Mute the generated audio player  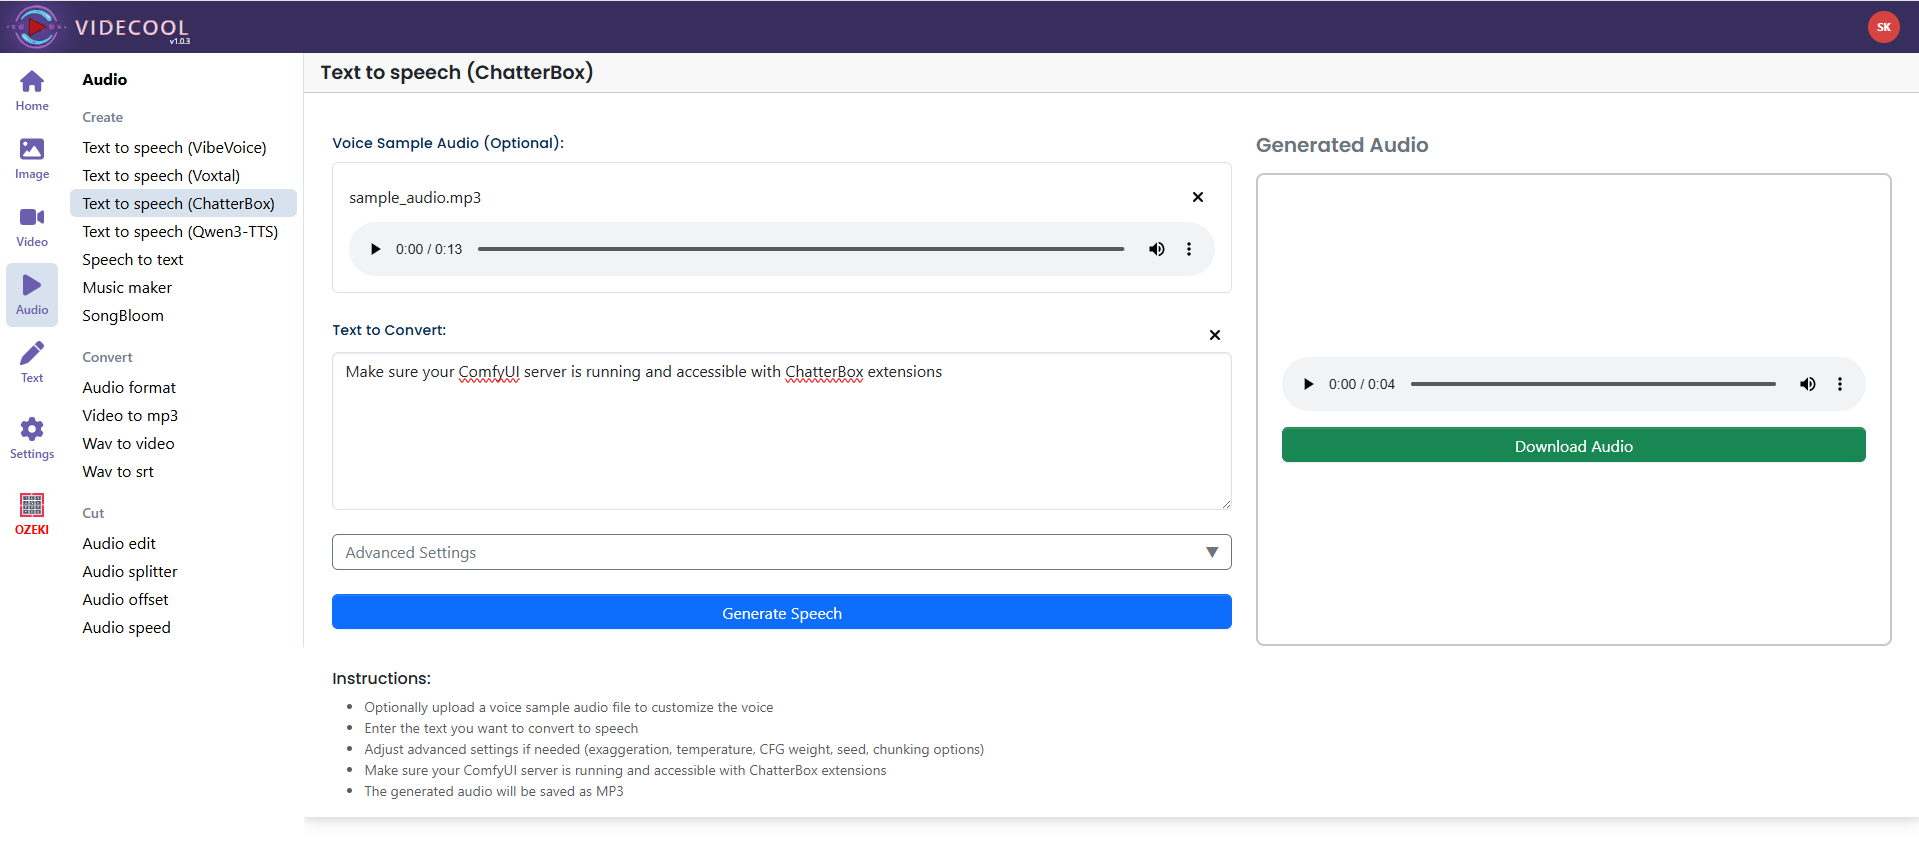pos(1807,384)
